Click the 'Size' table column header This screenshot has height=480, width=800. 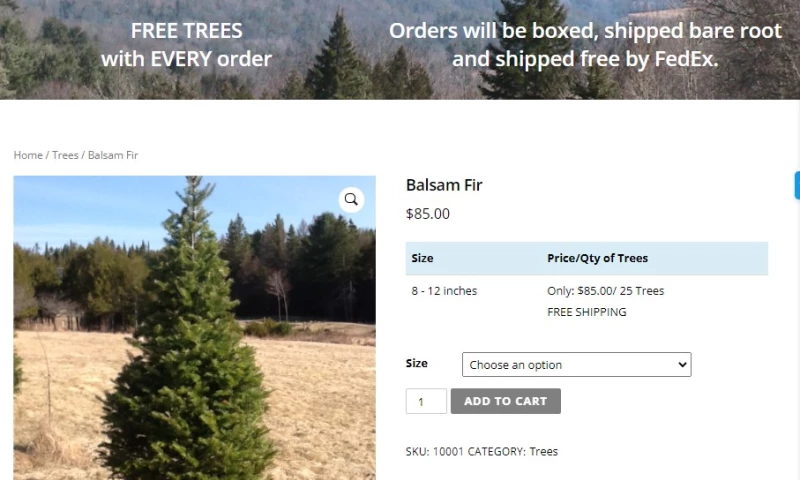click(422, 258)
